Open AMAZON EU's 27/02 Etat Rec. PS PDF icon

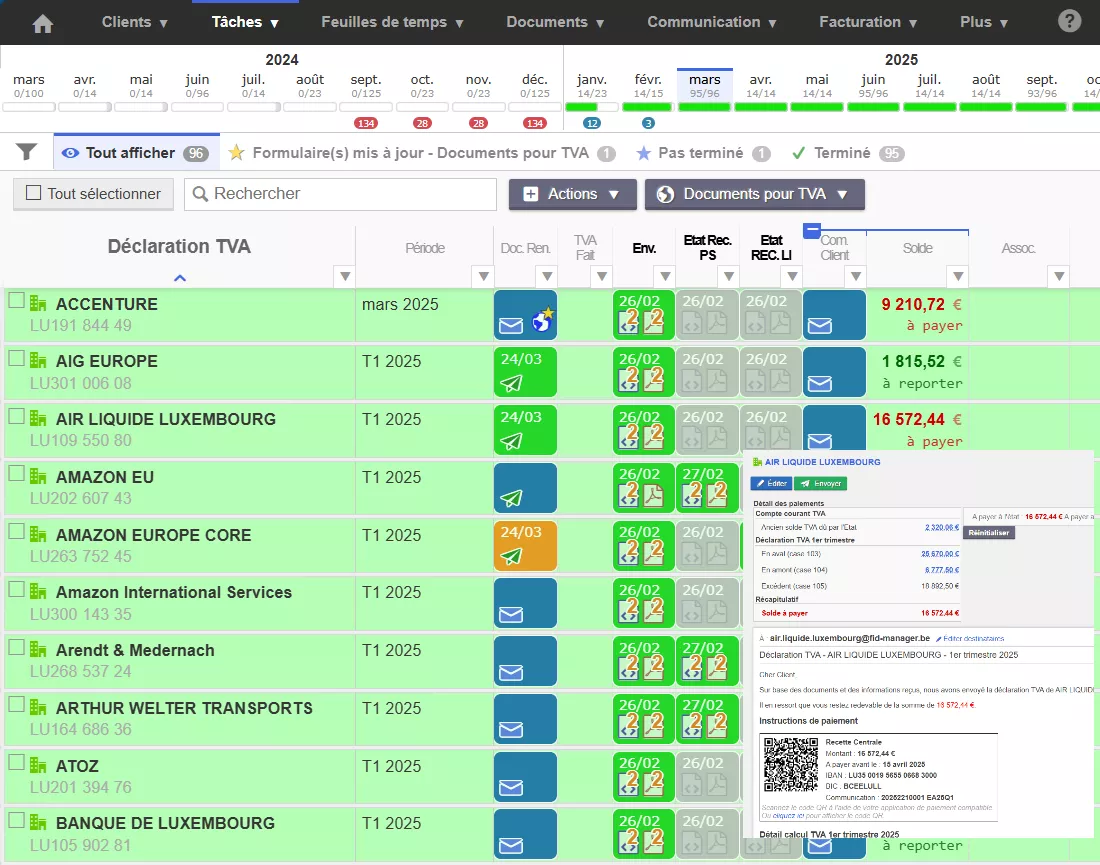tap(717, 495)
